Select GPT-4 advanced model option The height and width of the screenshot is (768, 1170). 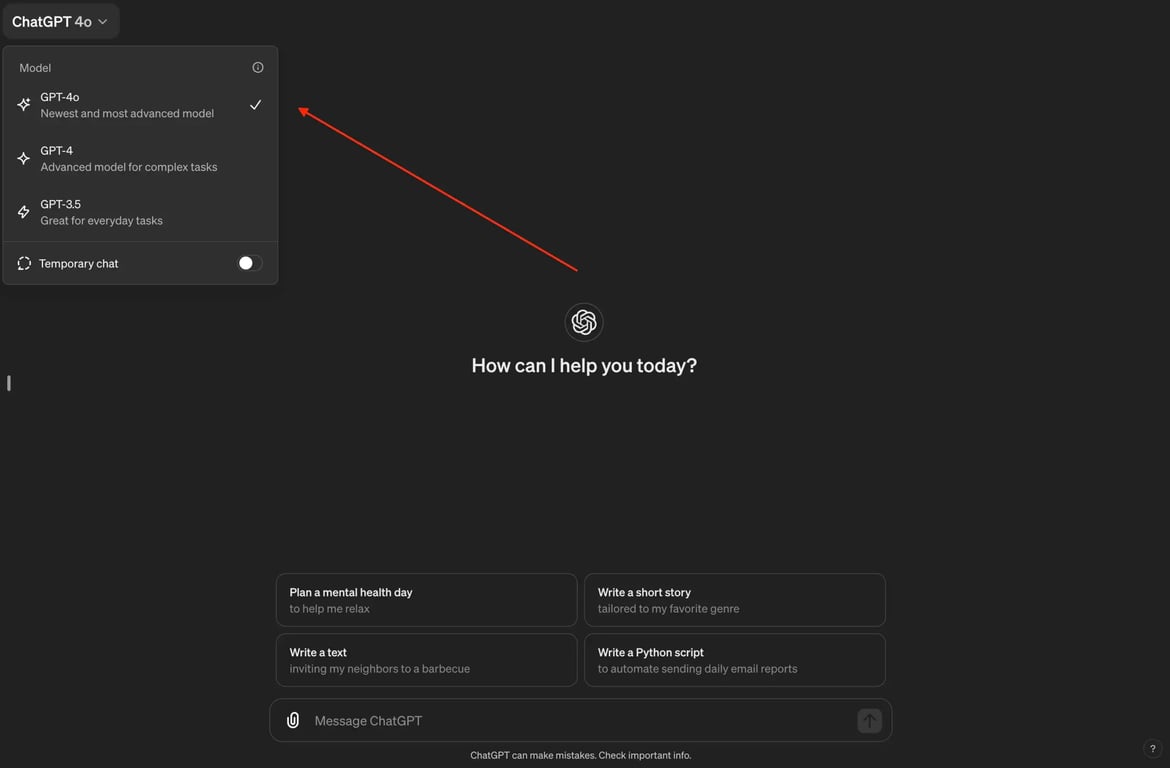tap(128, 159)
